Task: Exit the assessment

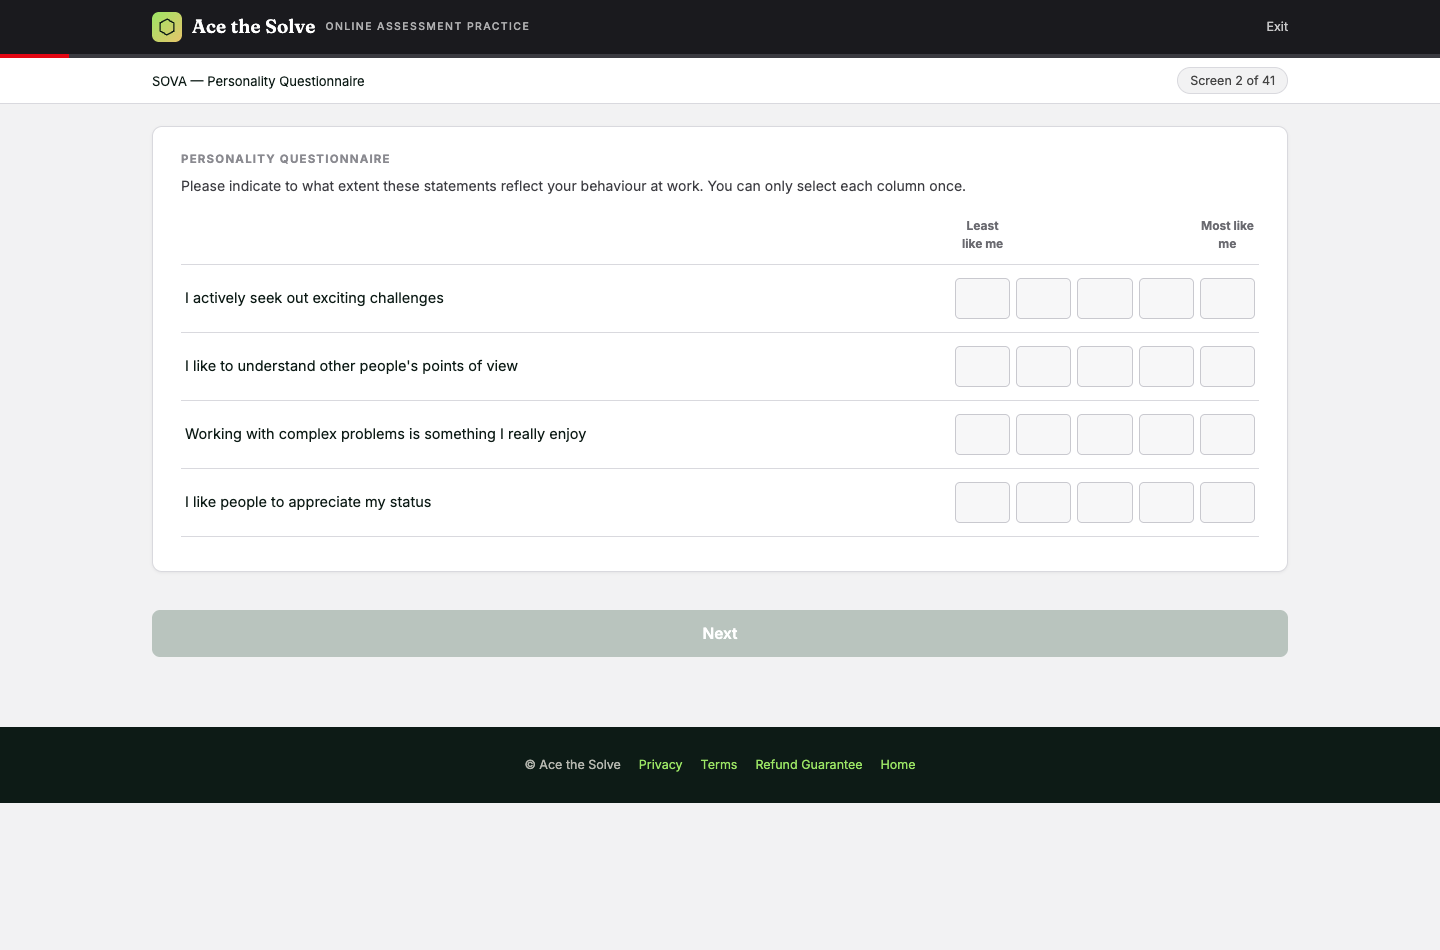Action: 1277,27
